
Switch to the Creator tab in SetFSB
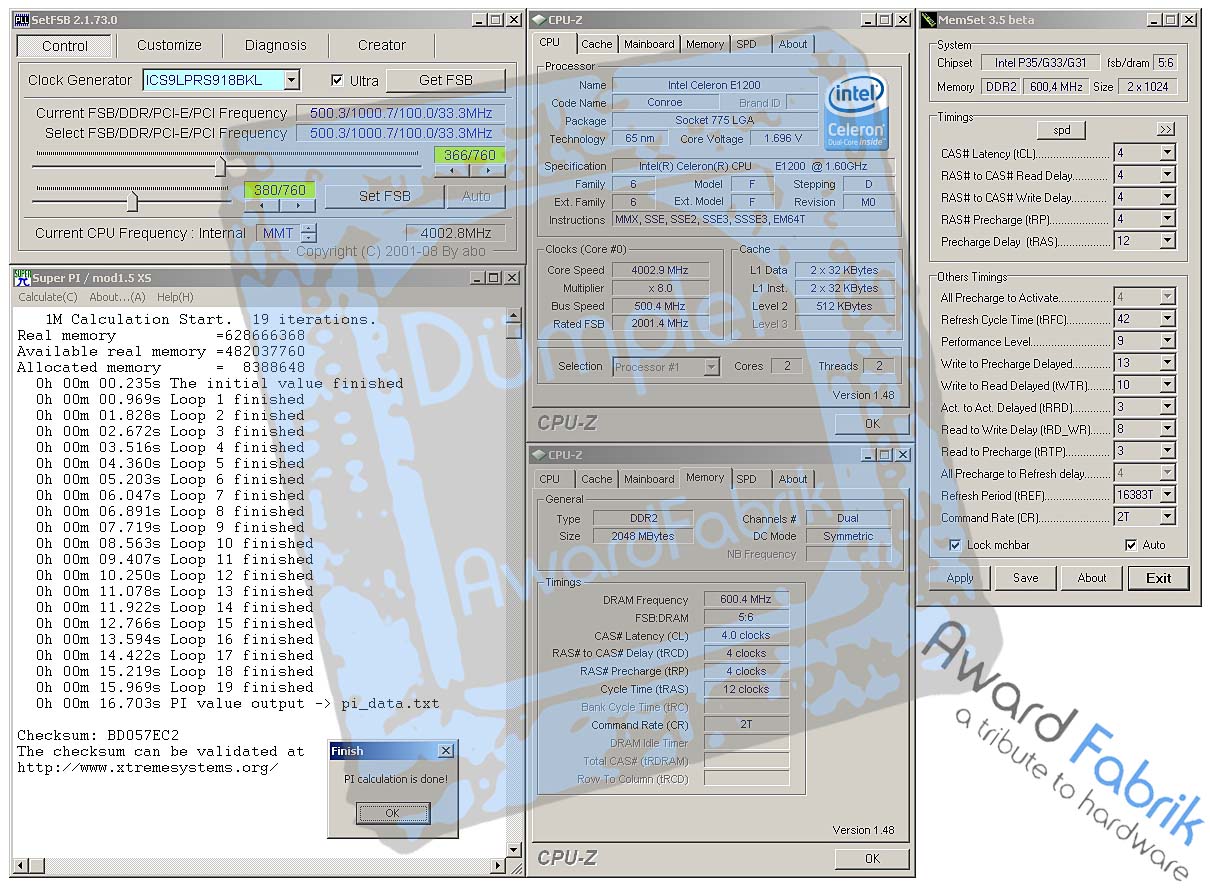coord(382,45)
